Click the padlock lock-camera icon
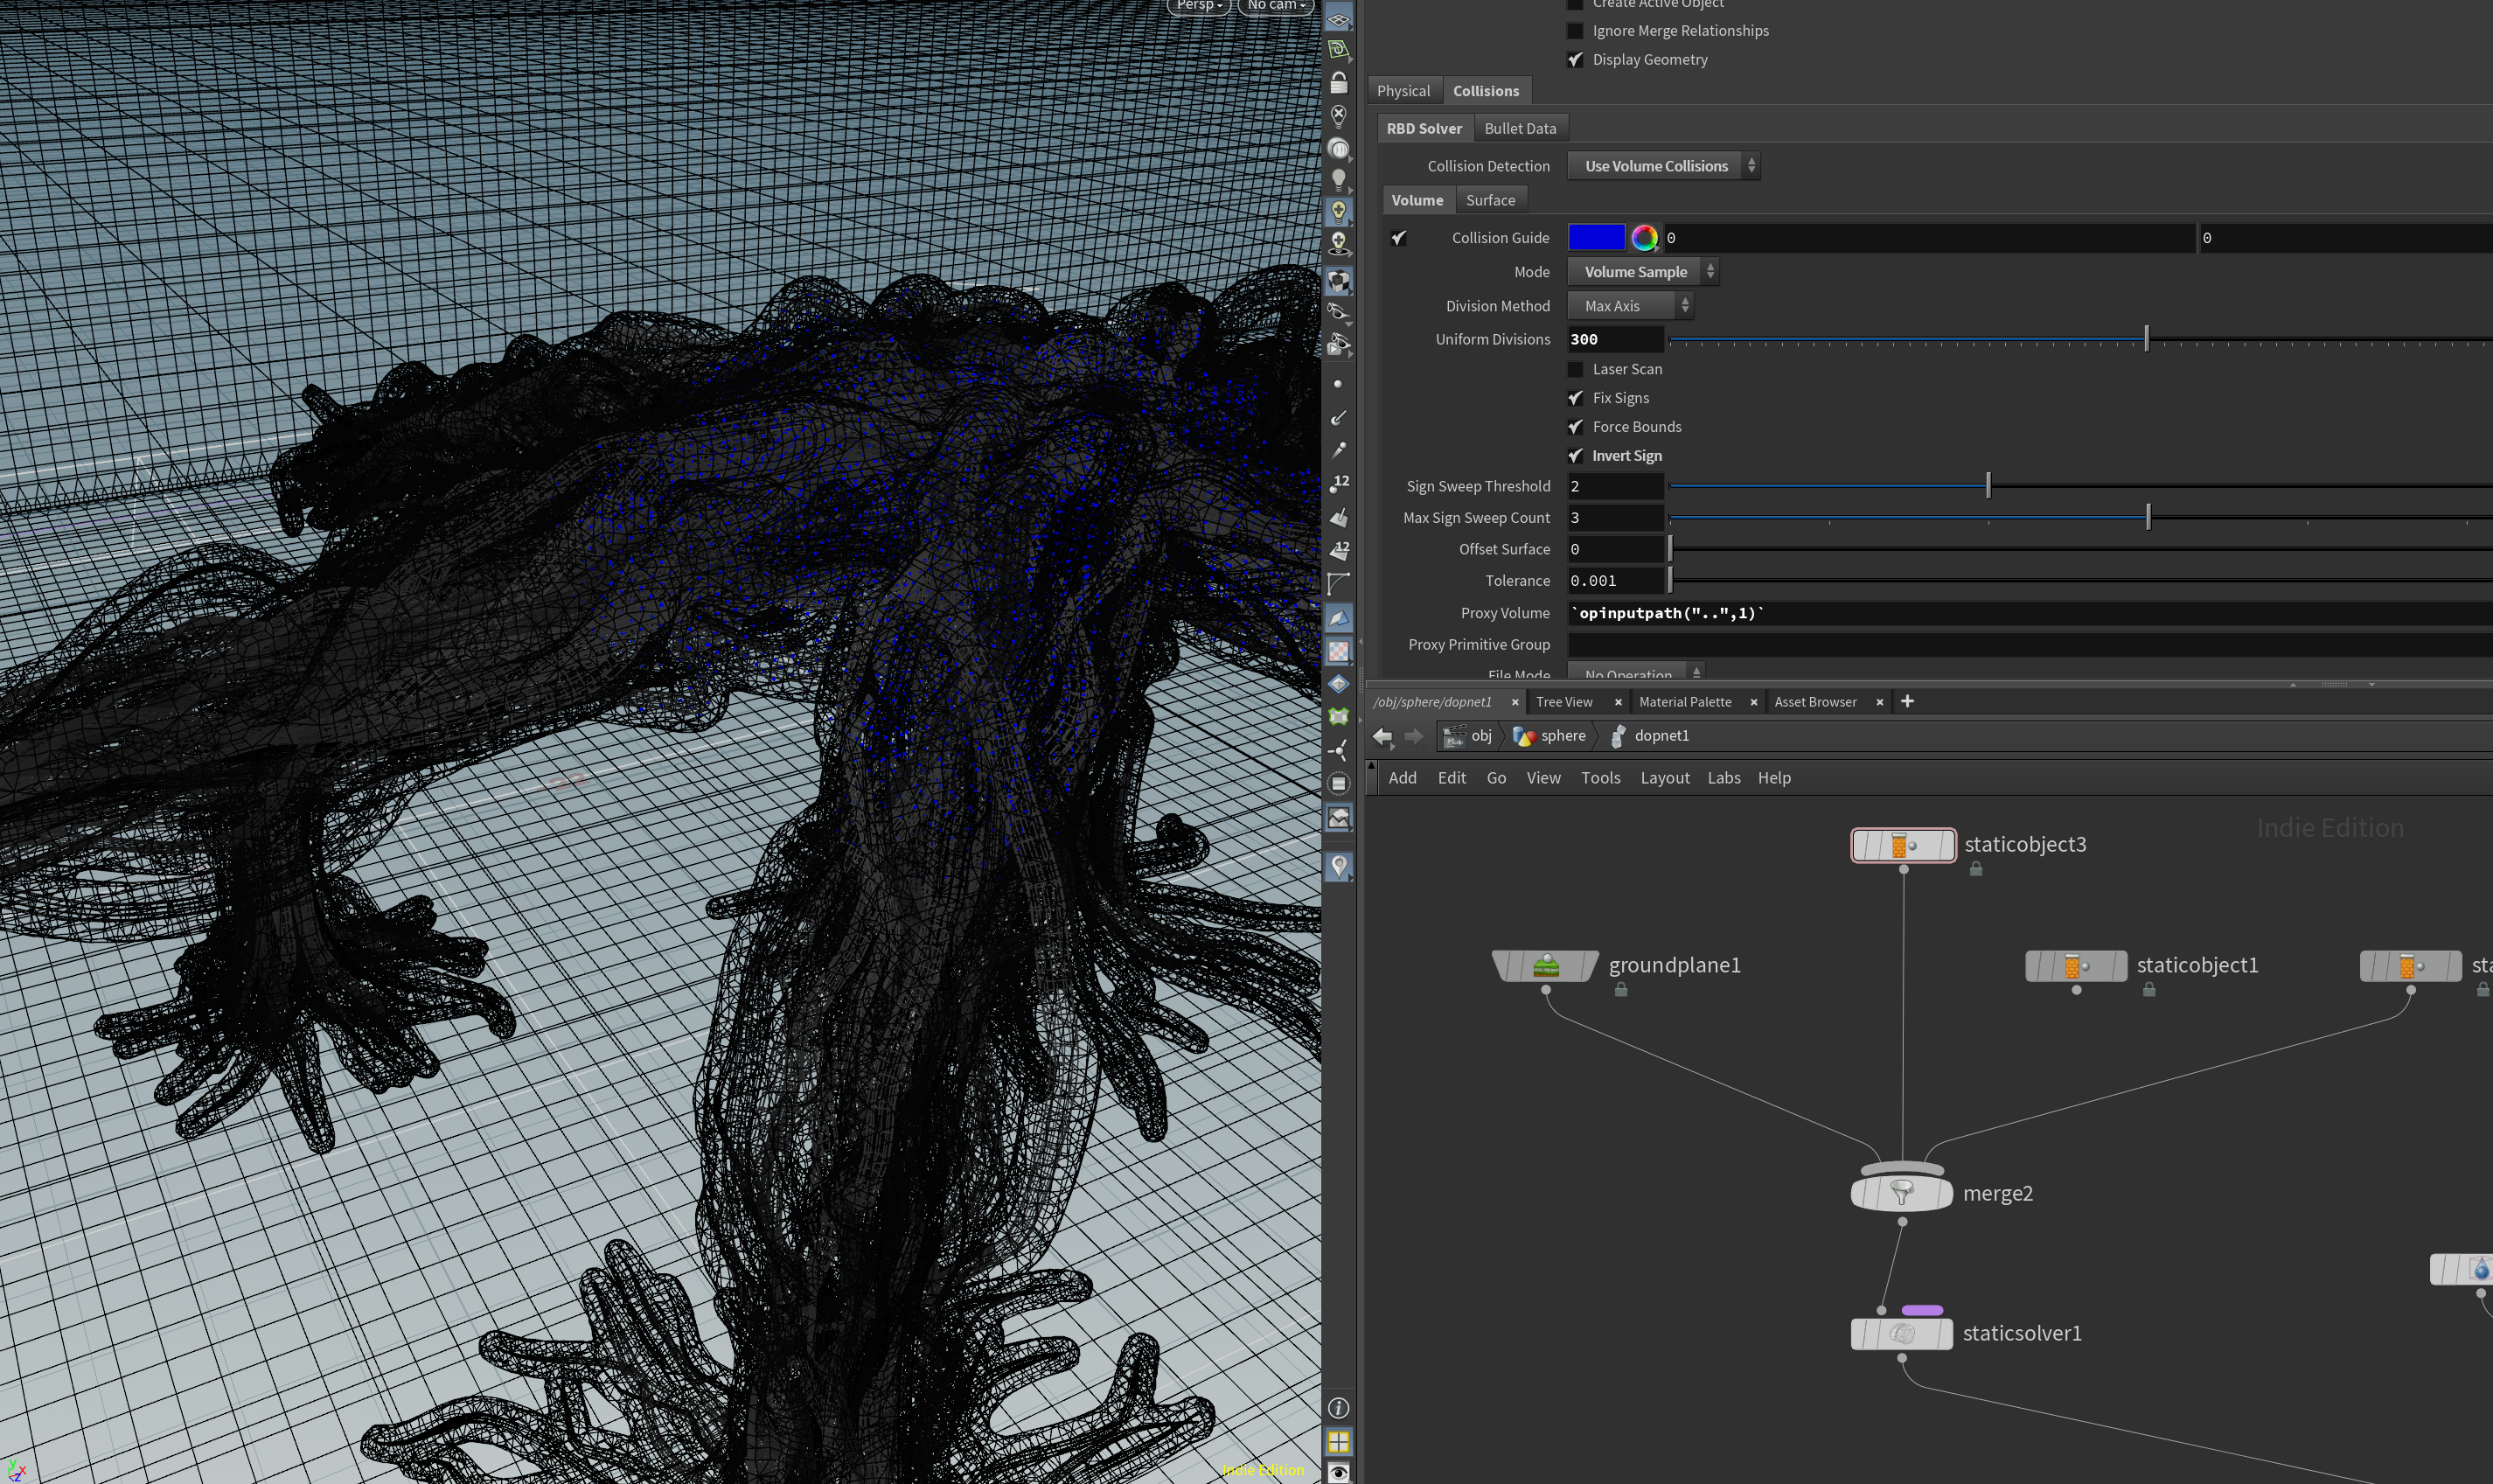This screenshot has height=1484, width=2493. pos(1338,83)
